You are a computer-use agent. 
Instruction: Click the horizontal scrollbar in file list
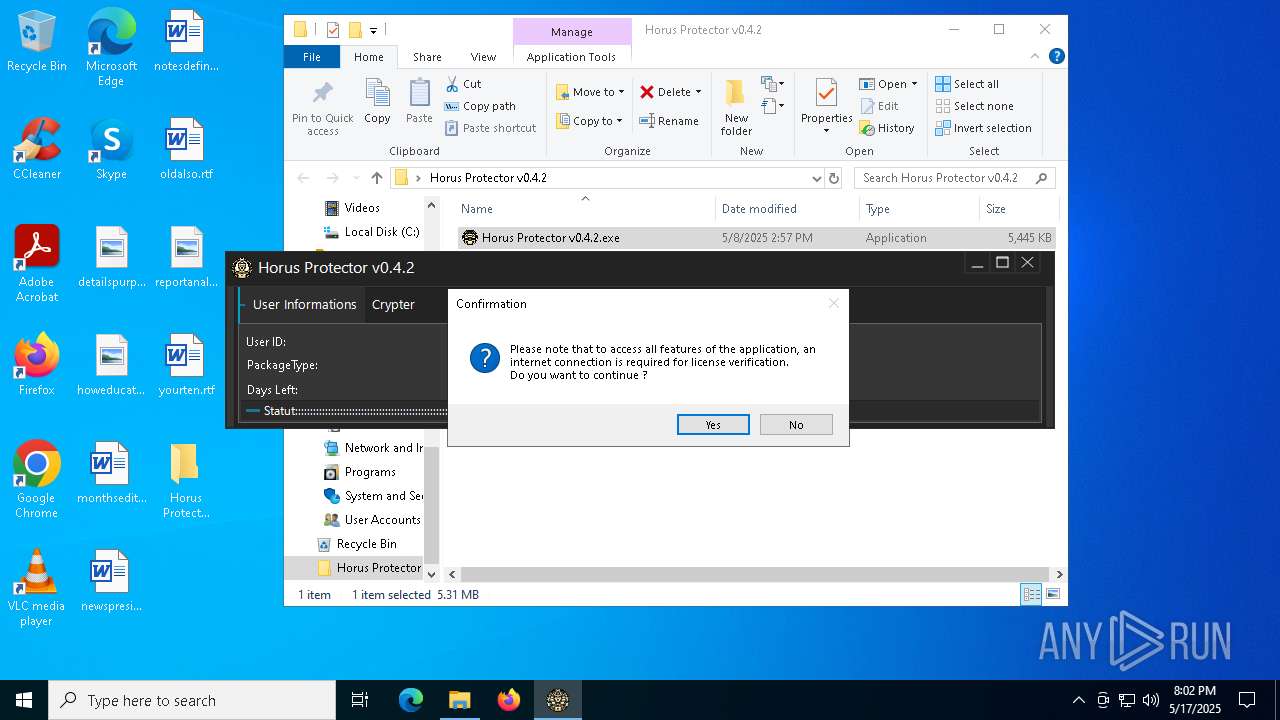[755, 574]
